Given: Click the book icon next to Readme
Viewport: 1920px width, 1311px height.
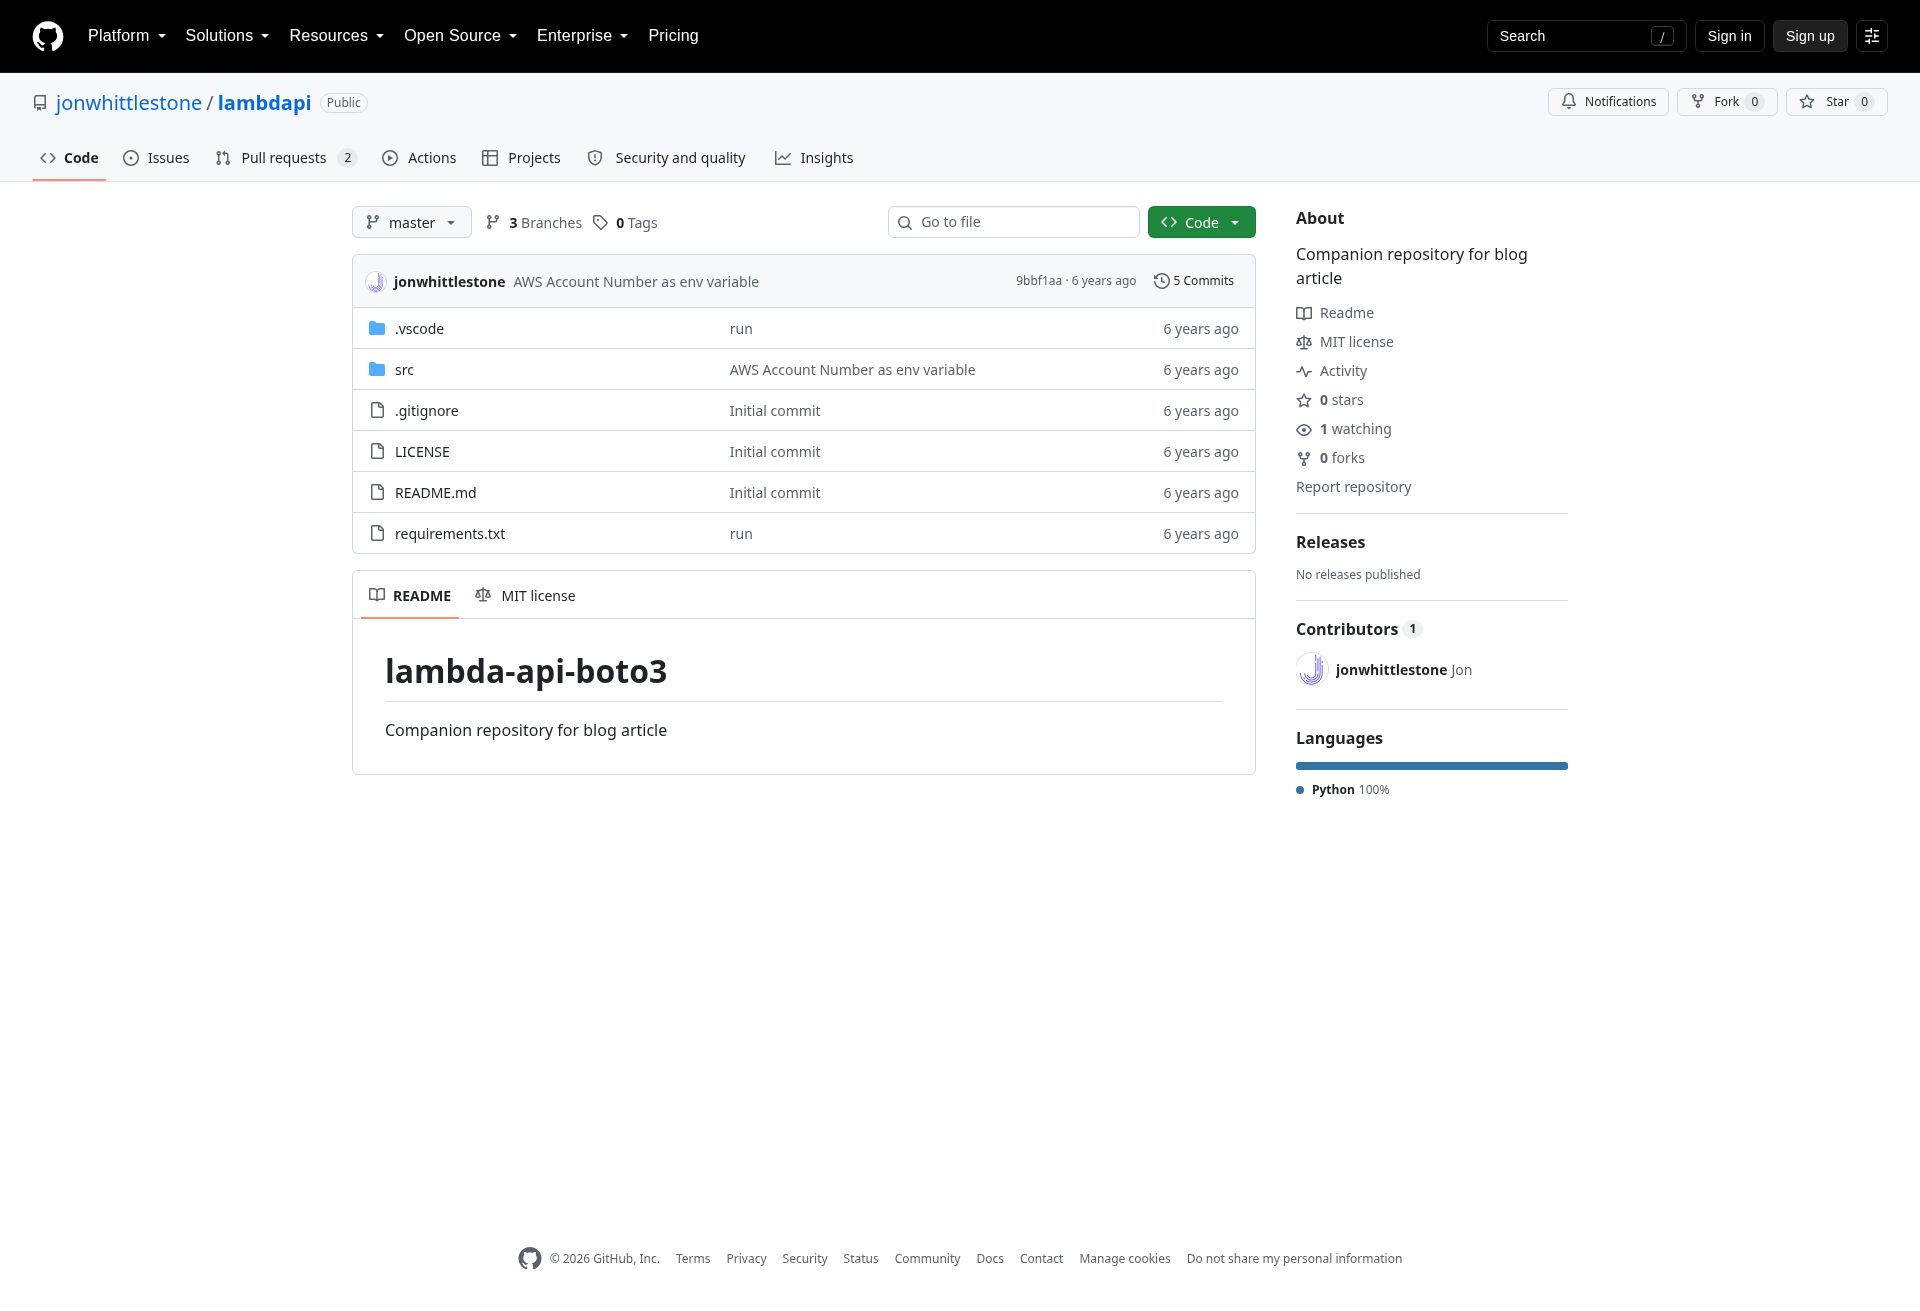Looking at the screenshot, I should 1304,313.
